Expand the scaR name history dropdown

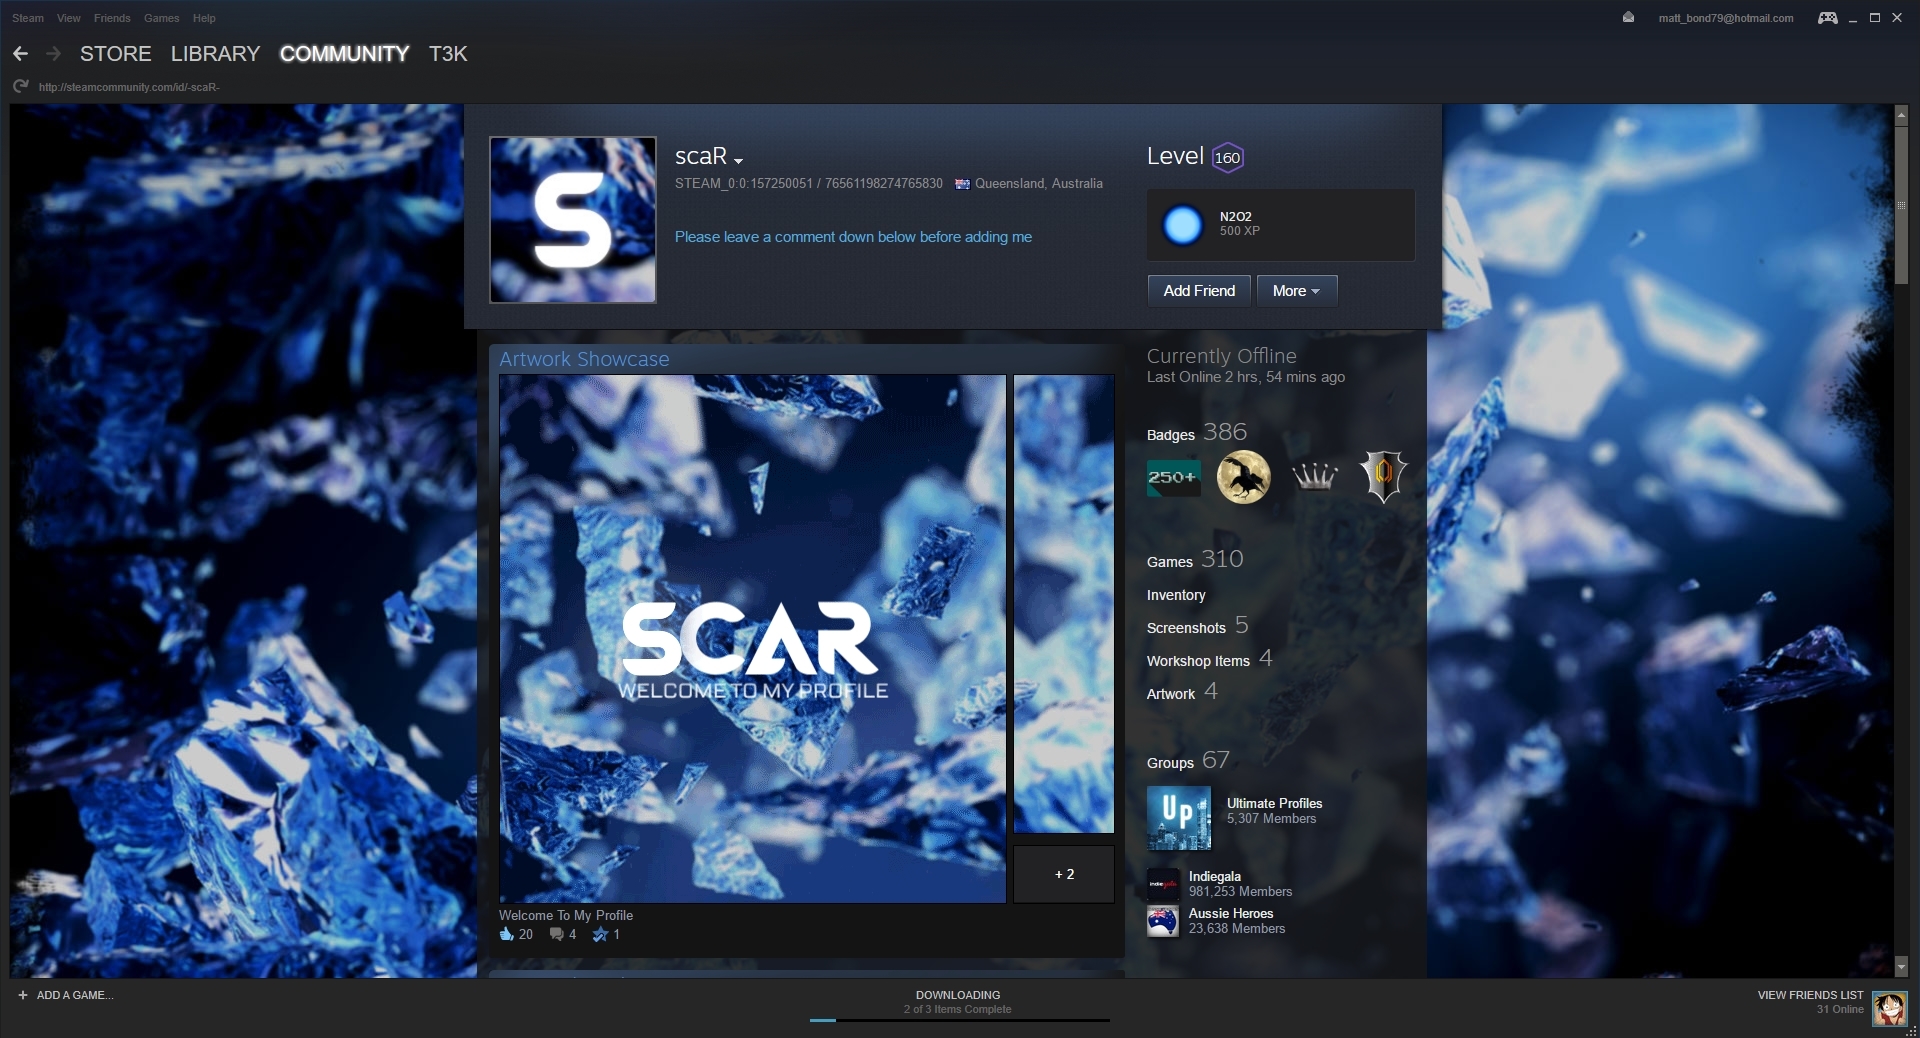click(x=738, y=160)
